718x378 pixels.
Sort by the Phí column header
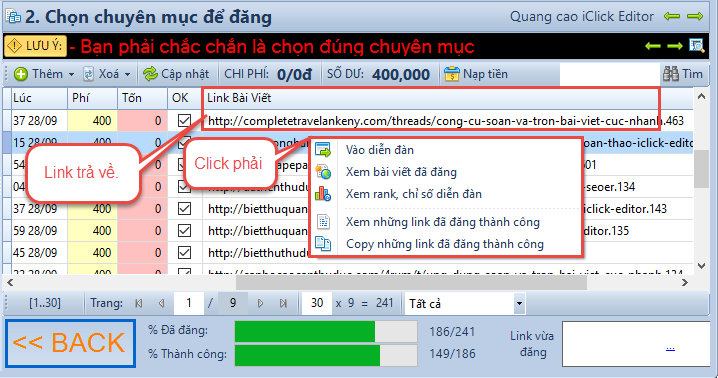92,98
